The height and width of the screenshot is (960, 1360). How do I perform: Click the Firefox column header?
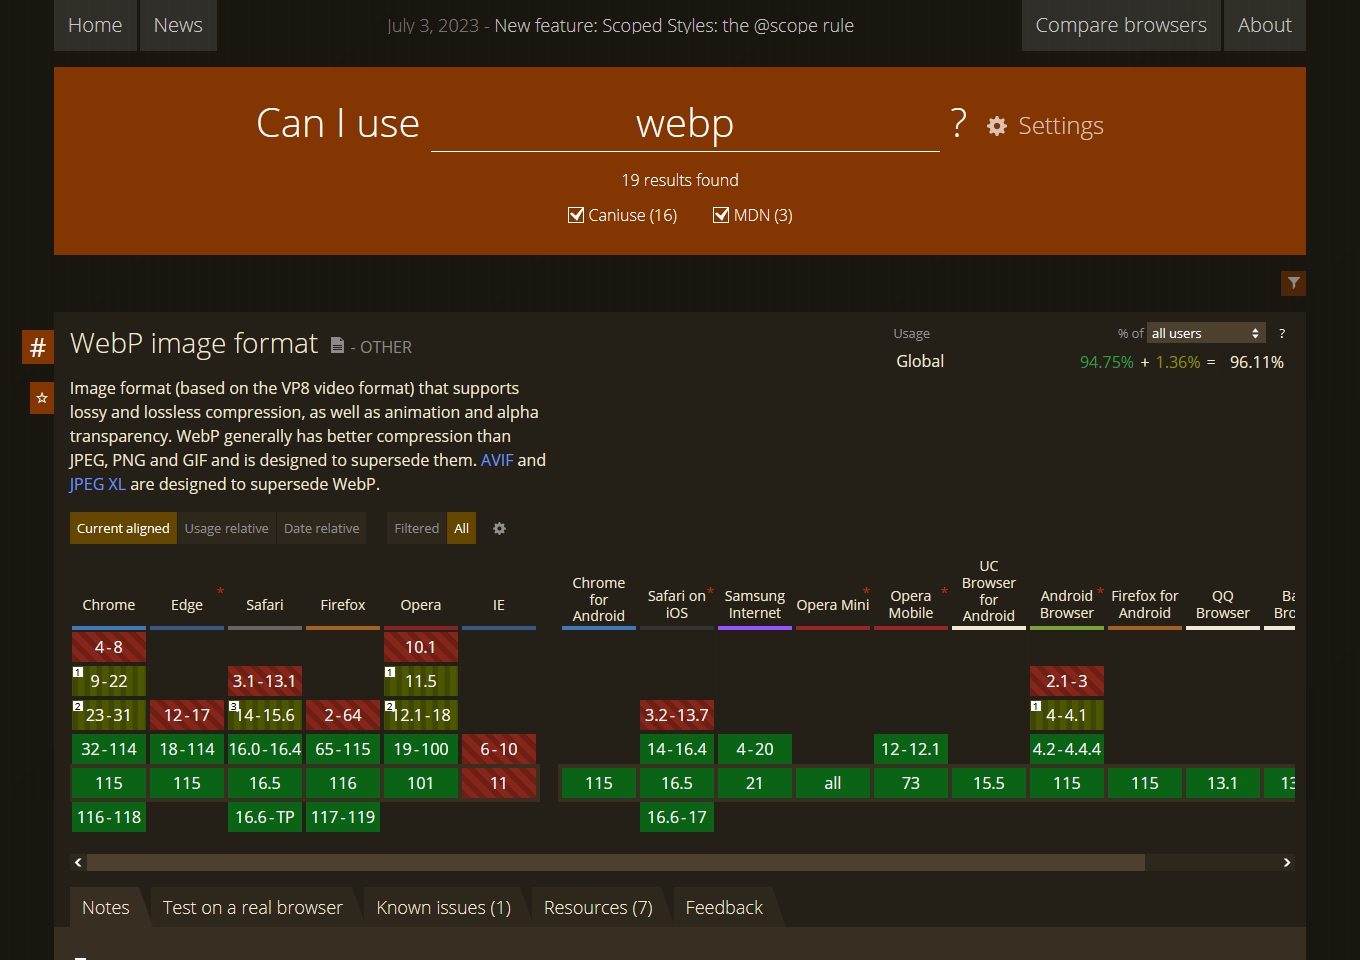[x=343, y=605]
